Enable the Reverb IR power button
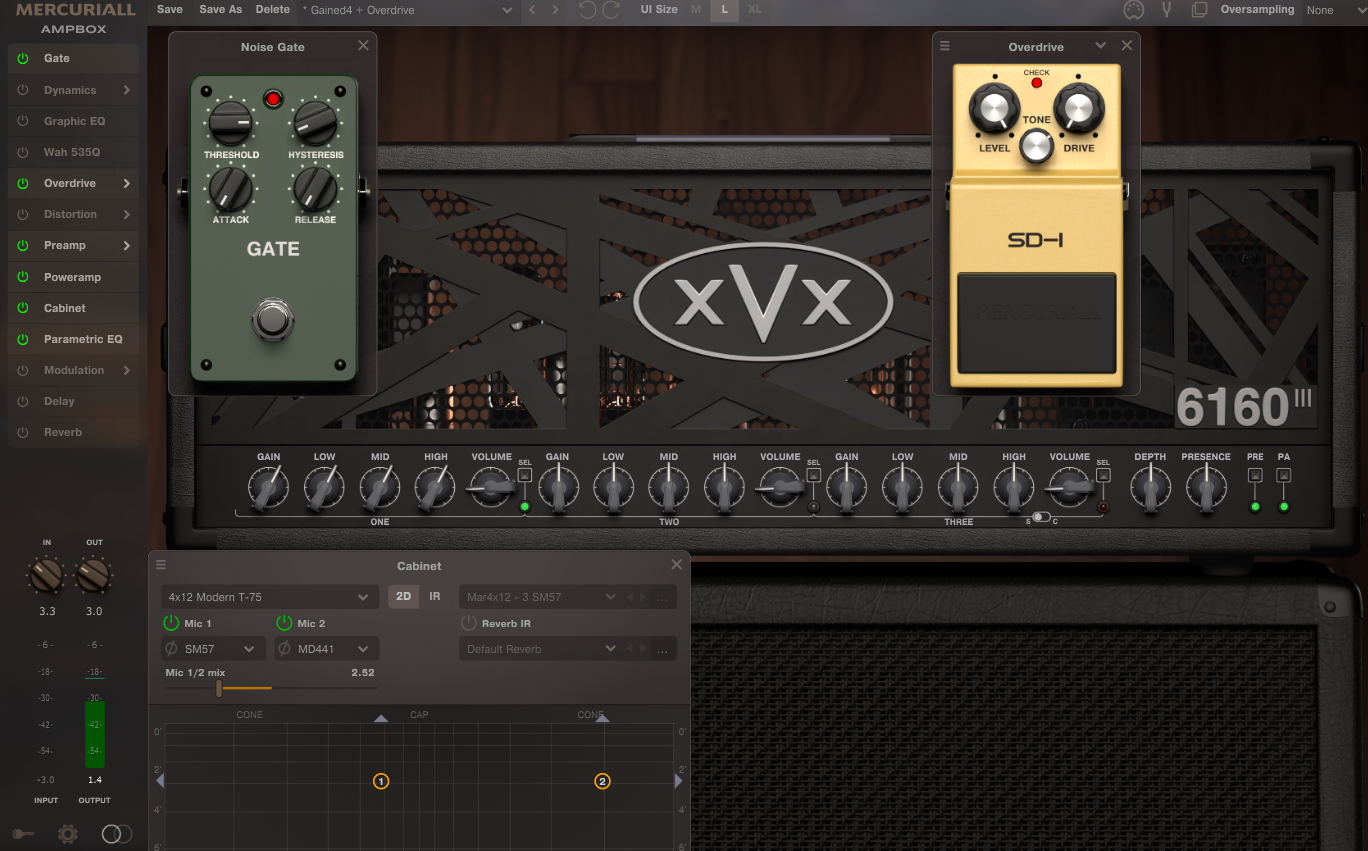 click(x=468, y=623)
